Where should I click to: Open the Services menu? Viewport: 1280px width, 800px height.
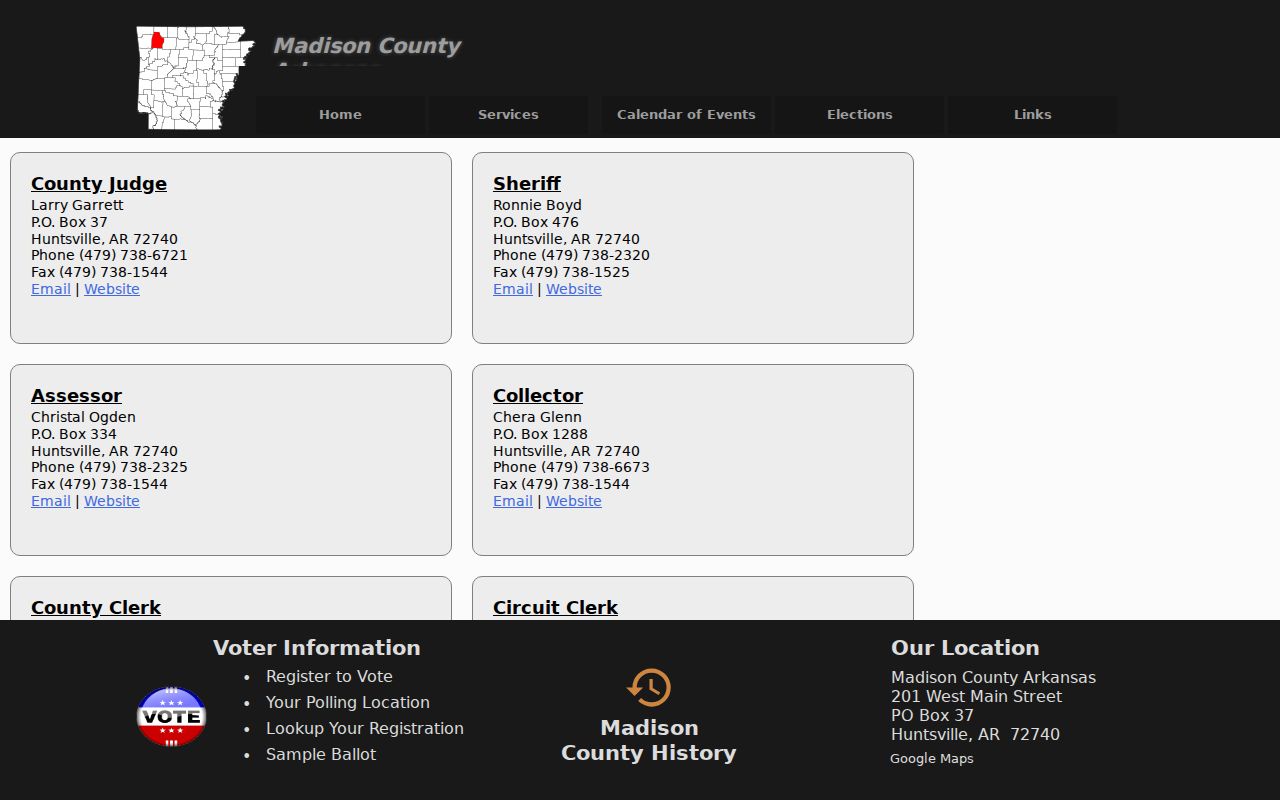508,114
